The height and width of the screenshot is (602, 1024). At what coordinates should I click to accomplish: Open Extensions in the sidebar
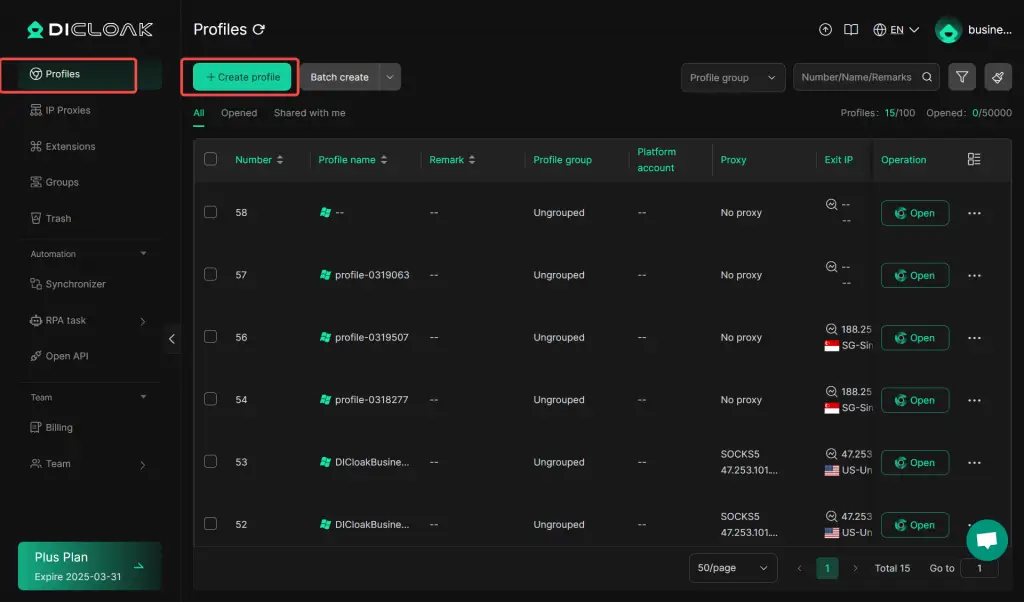(x=70, y=147)
